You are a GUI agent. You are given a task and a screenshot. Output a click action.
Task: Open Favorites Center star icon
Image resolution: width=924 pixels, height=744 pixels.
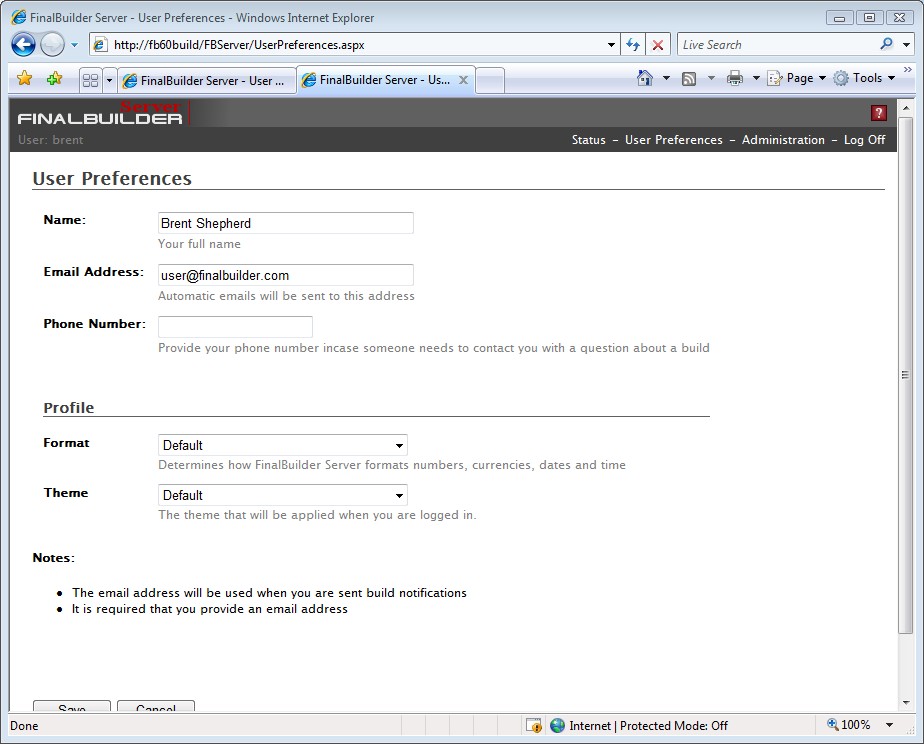coord(25,78)
